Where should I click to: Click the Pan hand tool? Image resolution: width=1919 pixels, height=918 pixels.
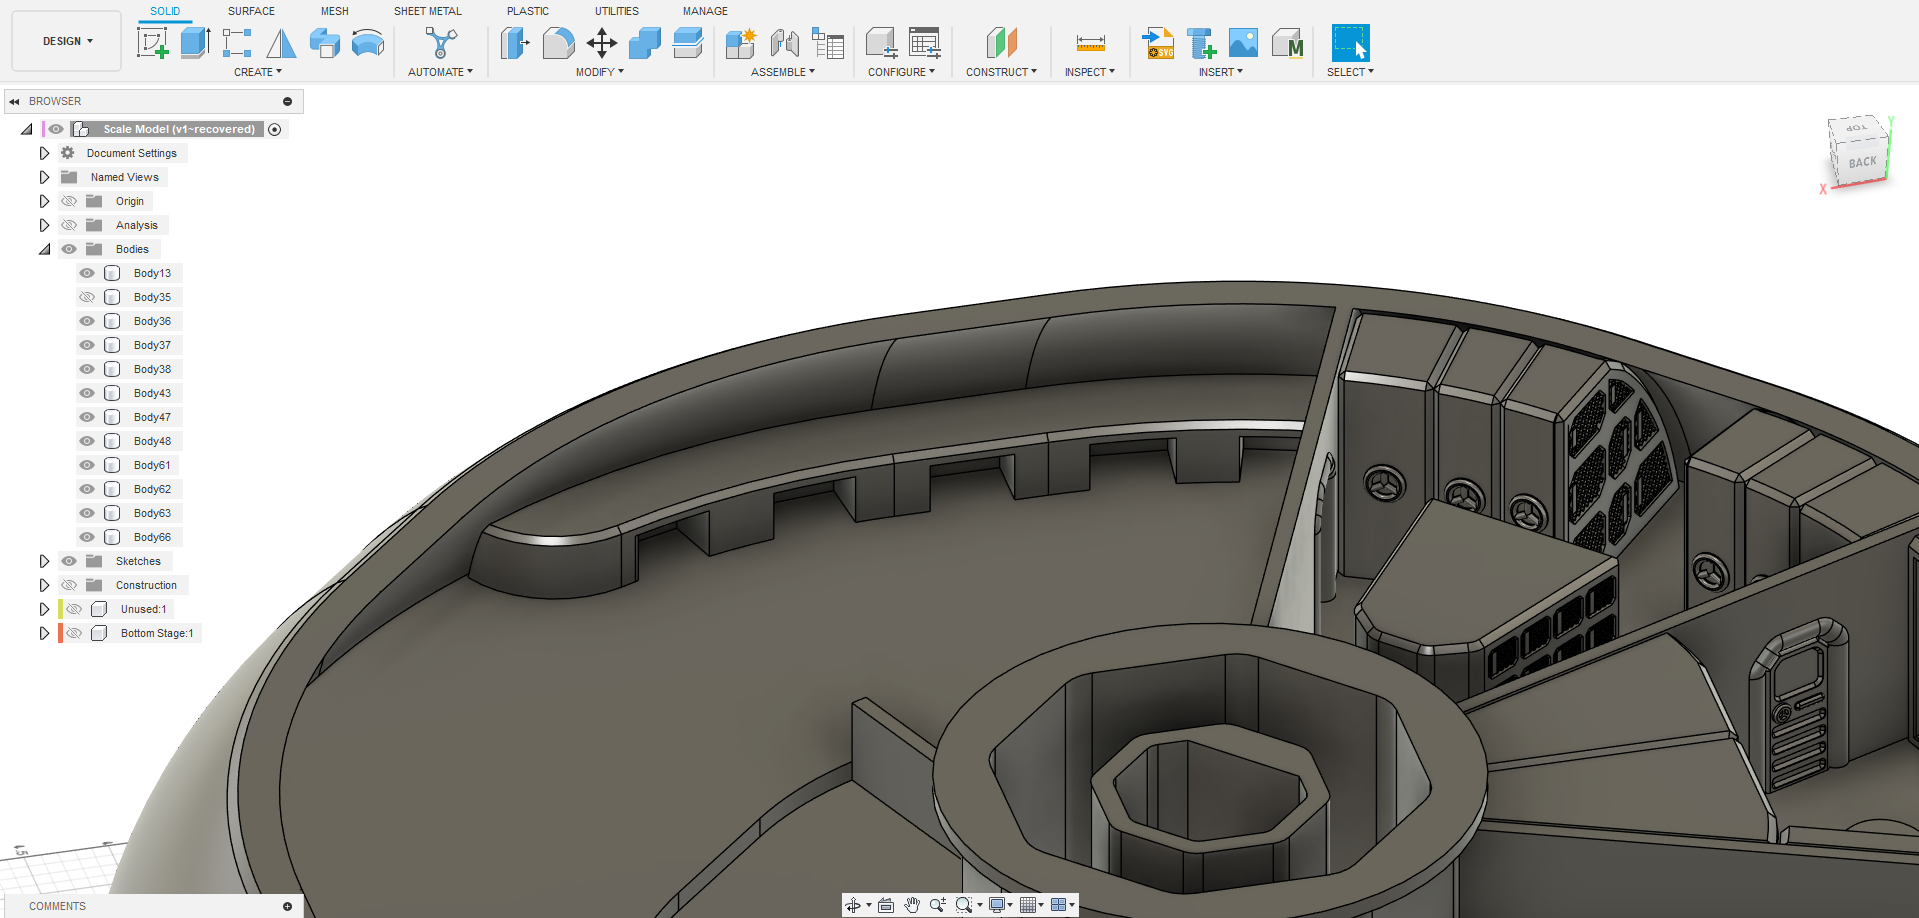pyautogui.click(x=912, y=905)
